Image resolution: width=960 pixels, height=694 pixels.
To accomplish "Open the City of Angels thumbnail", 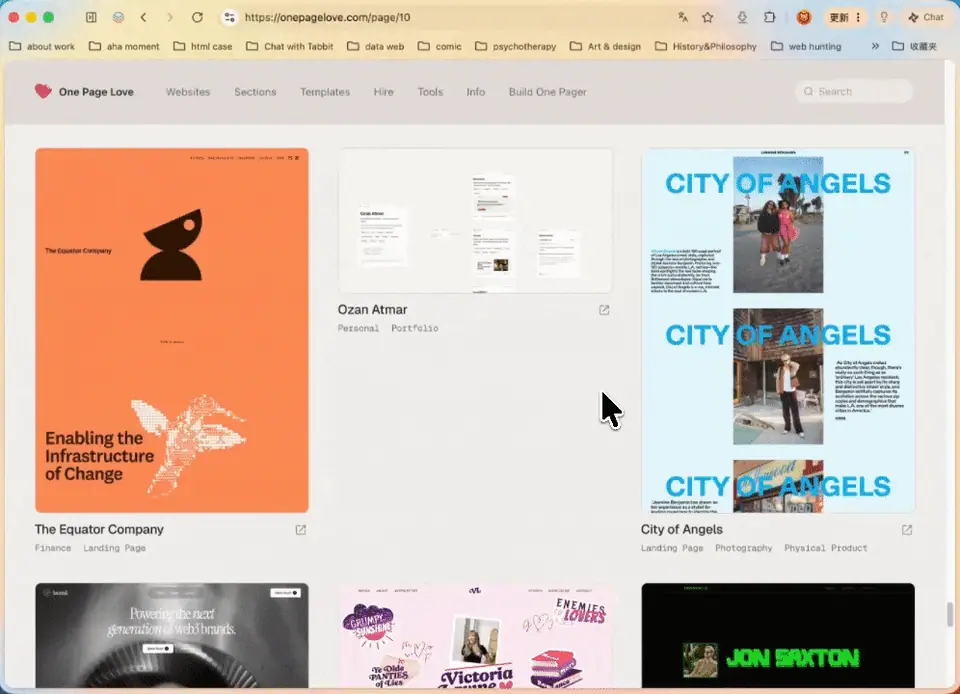I will tap(778, 330).
